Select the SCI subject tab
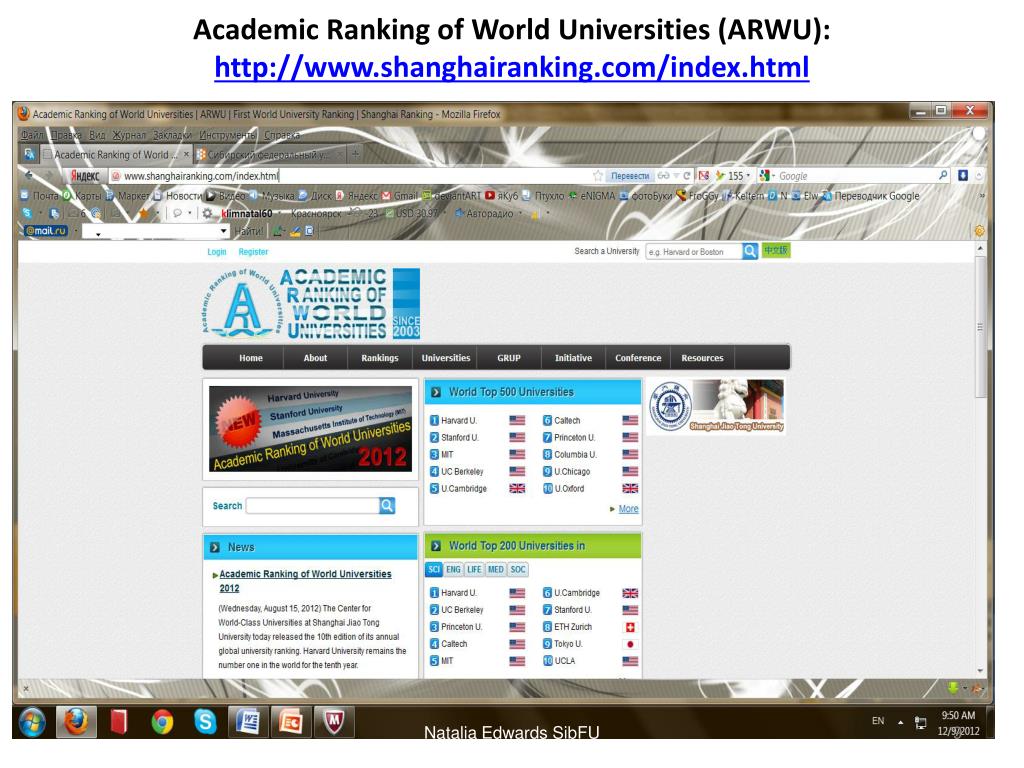1024x768 pixels. [x=434, y=569]
